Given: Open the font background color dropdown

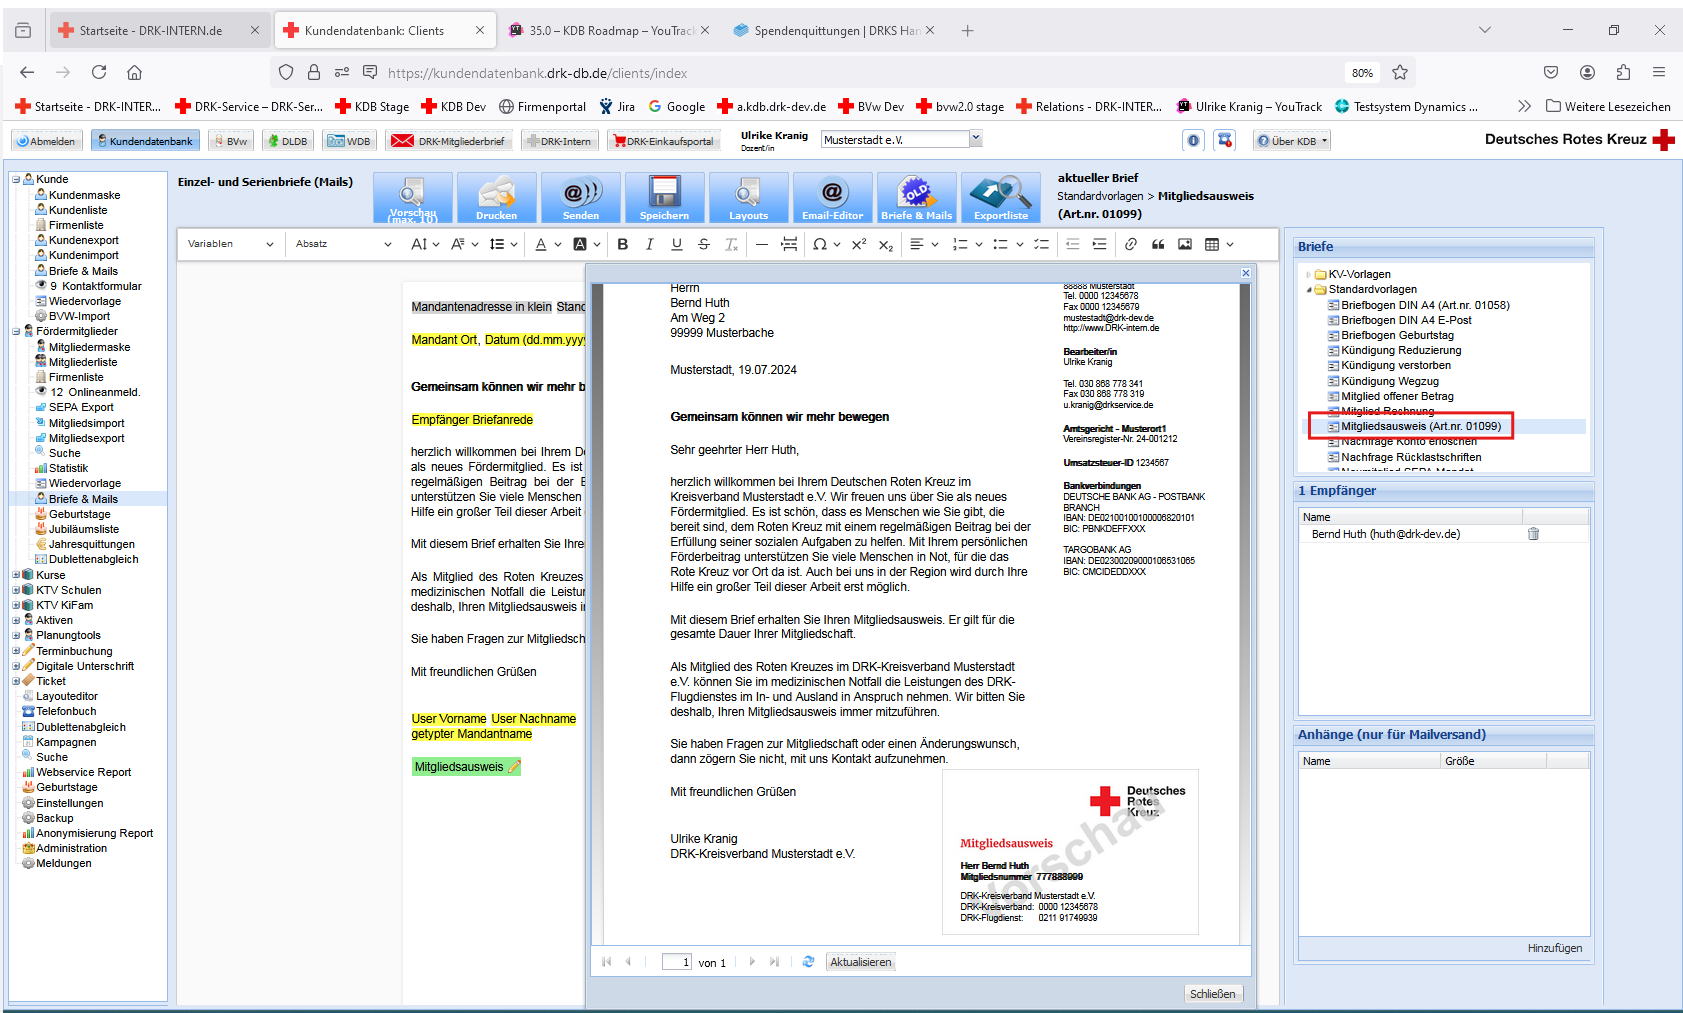Looking at the screenshot, I should click(x=586, y=244).
